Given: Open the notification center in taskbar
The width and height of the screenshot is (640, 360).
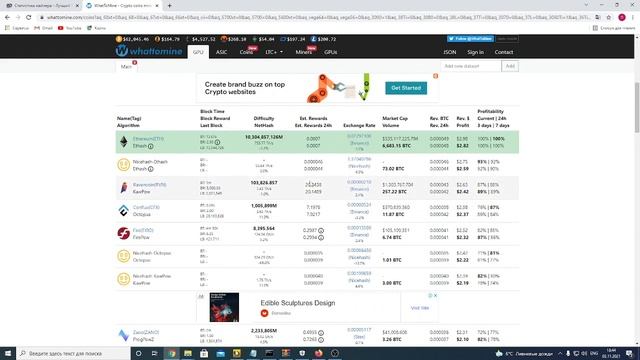Looking at the screenshot, I should coord(630,353).
